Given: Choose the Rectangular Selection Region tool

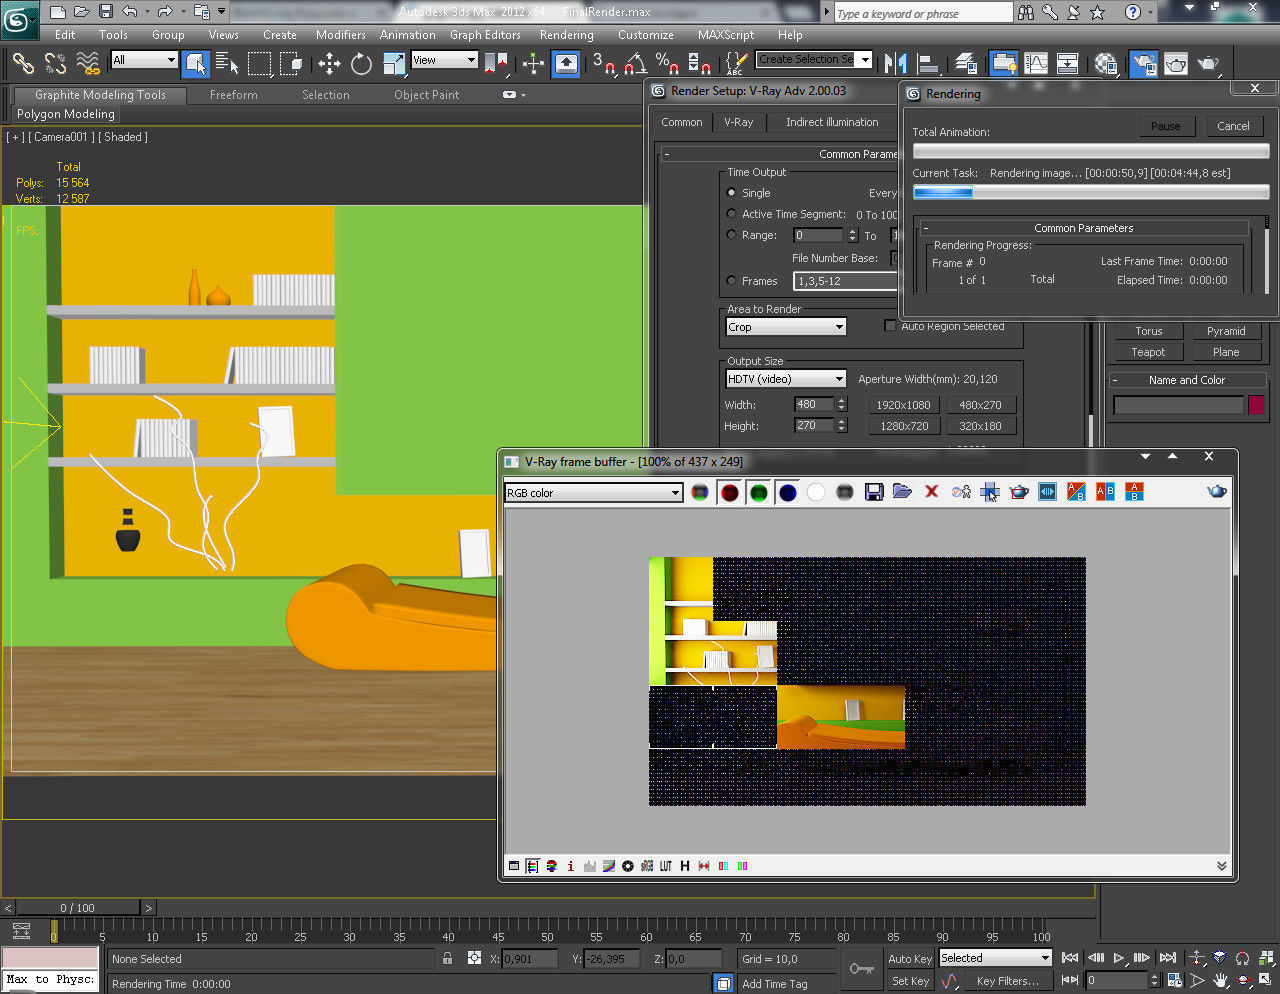Looking at the screenshot, I should coord(259,64).
